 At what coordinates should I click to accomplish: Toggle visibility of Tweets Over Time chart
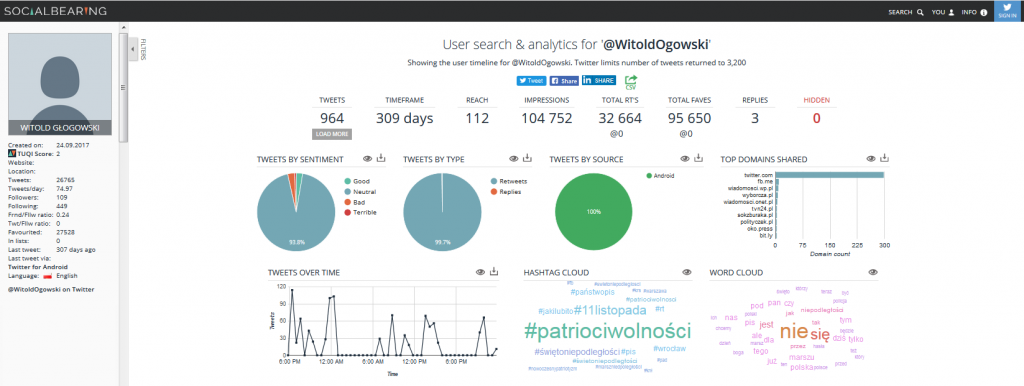480,272
